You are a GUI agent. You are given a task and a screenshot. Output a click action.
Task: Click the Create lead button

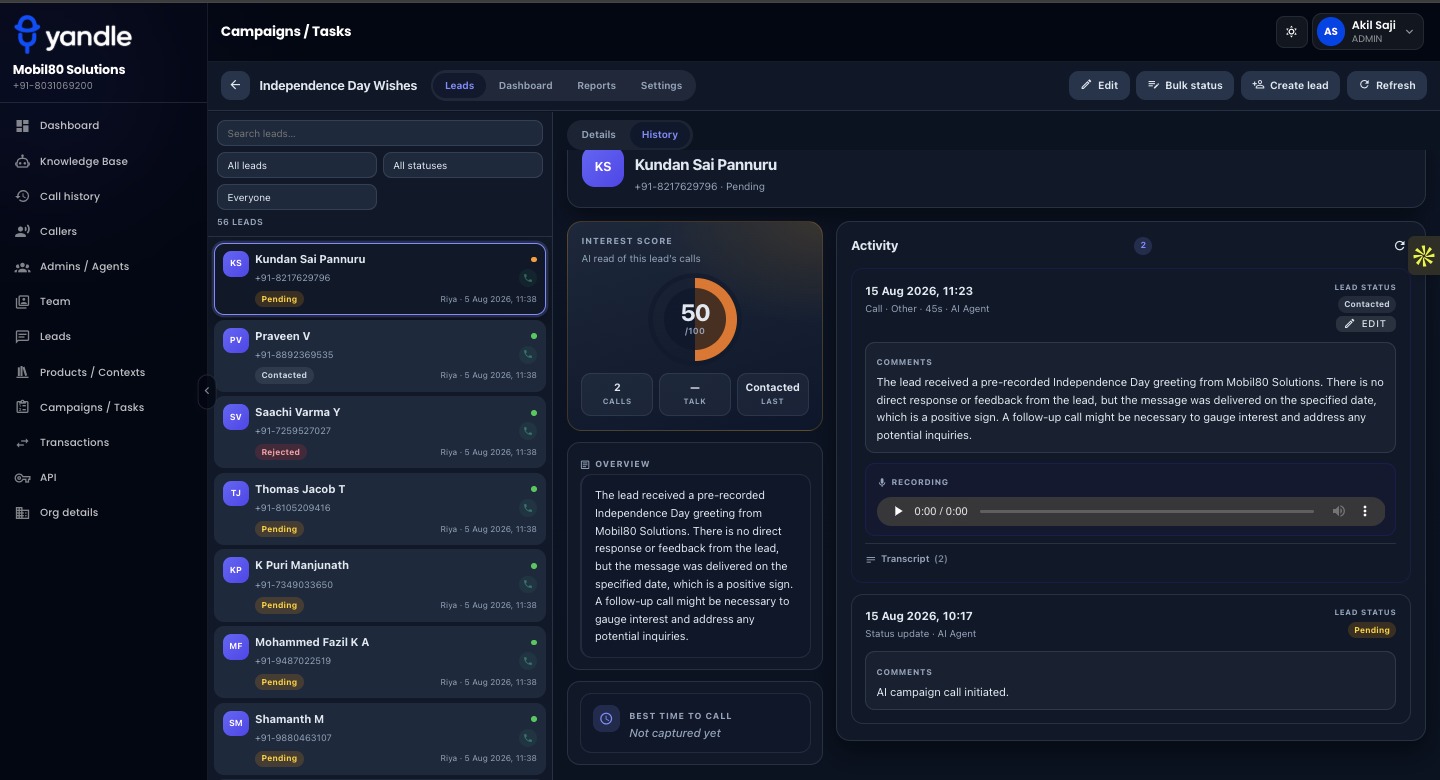1290,85
